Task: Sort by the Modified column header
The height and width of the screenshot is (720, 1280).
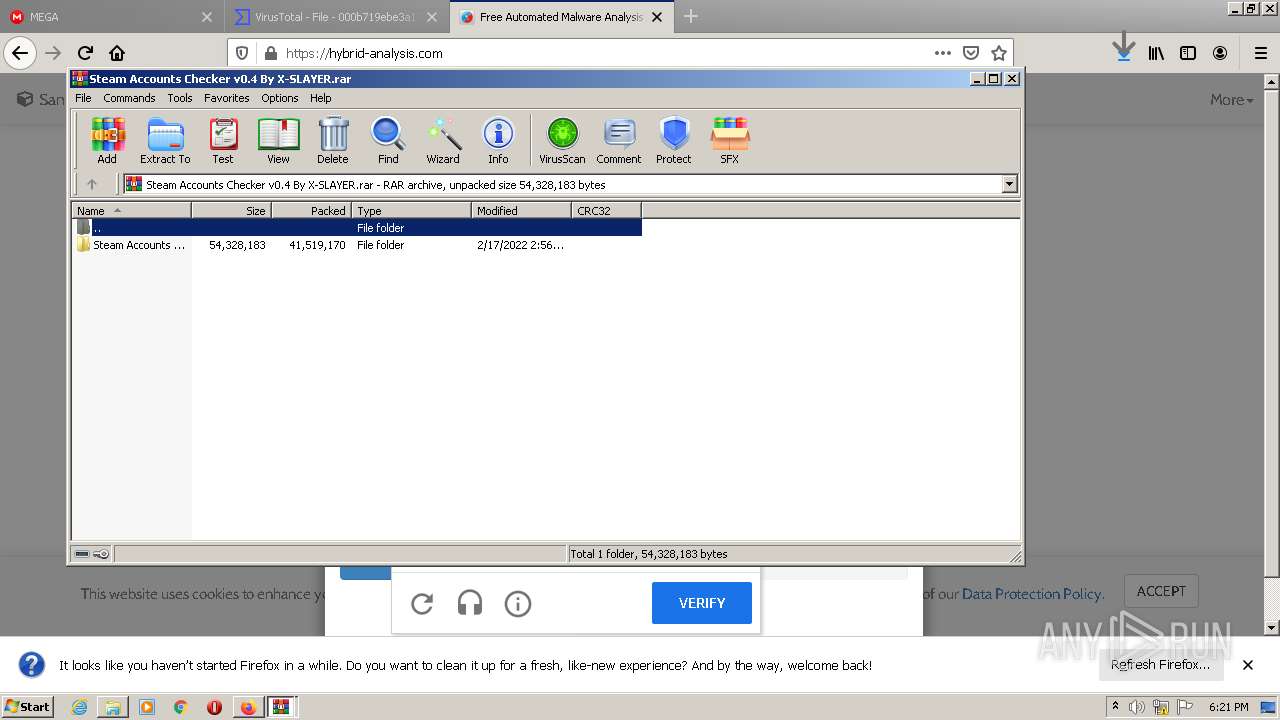Action: [x=521, y=210]
